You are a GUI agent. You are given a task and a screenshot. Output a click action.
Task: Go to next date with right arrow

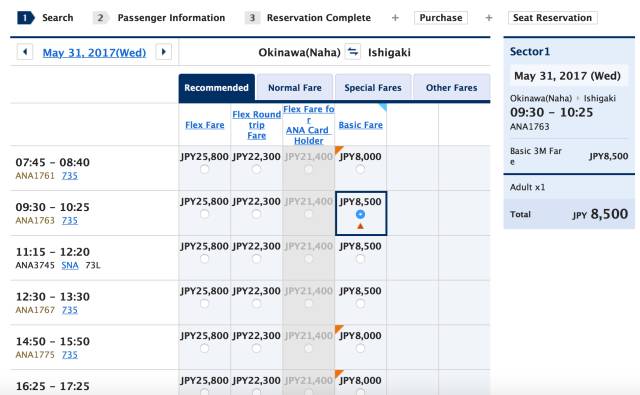[164, 52]
